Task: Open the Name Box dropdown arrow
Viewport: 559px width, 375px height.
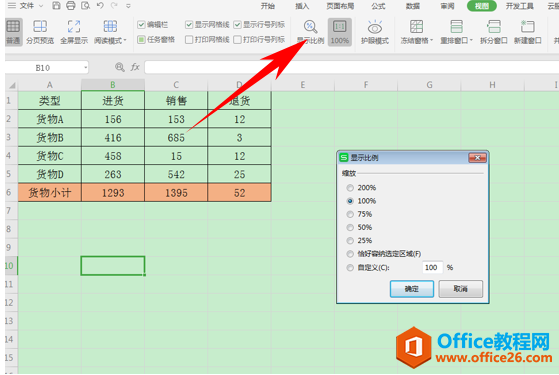Action: click(86, 67)
